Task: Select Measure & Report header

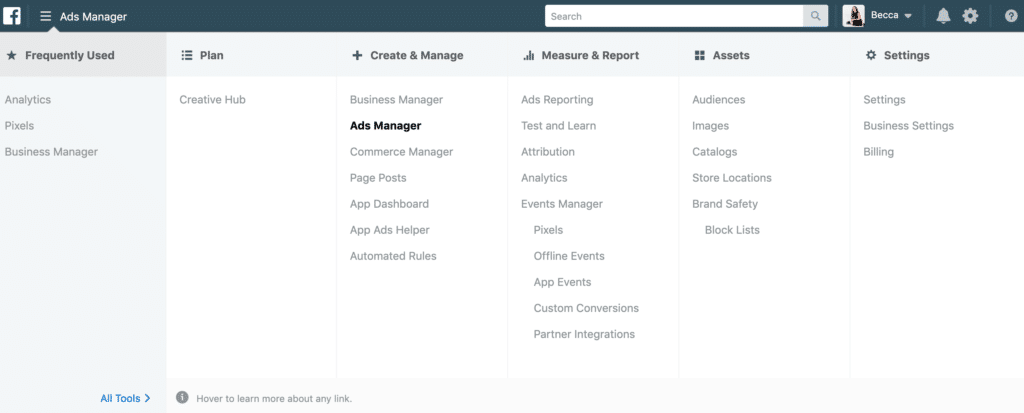Action: tap(593, 56)
